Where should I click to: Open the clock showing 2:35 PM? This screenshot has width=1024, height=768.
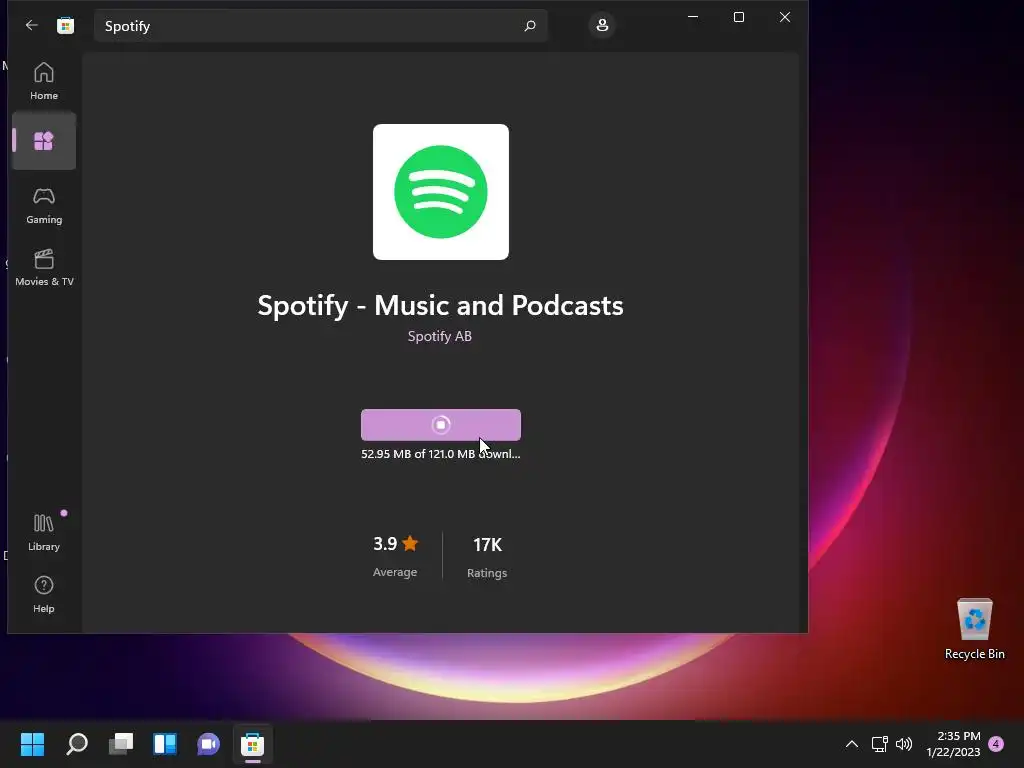953,744
